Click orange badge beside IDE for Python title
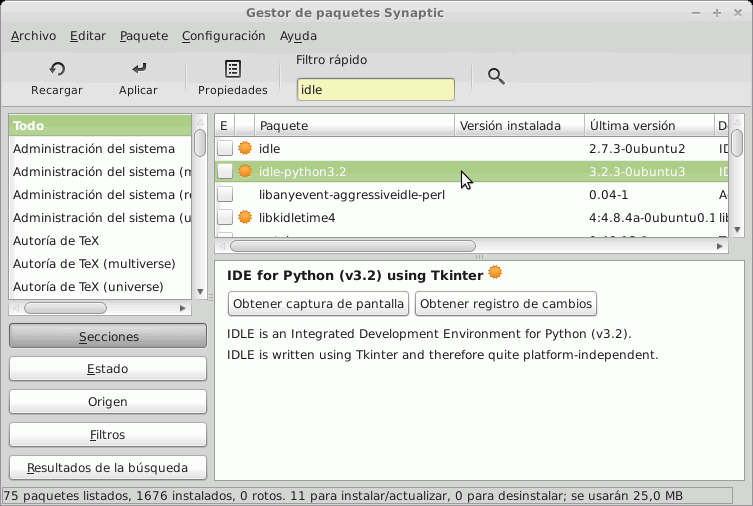Screen dimensions: 753x506 495,273
